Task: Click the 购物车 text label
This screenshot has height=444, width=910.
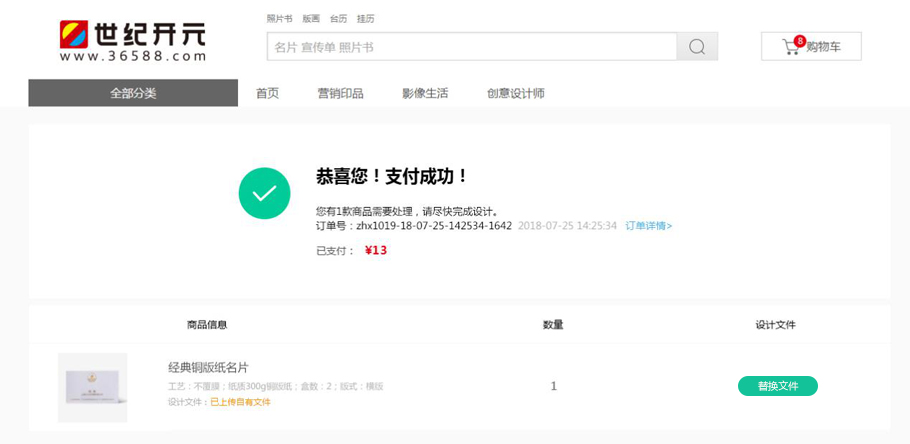Action: (823, 47)
